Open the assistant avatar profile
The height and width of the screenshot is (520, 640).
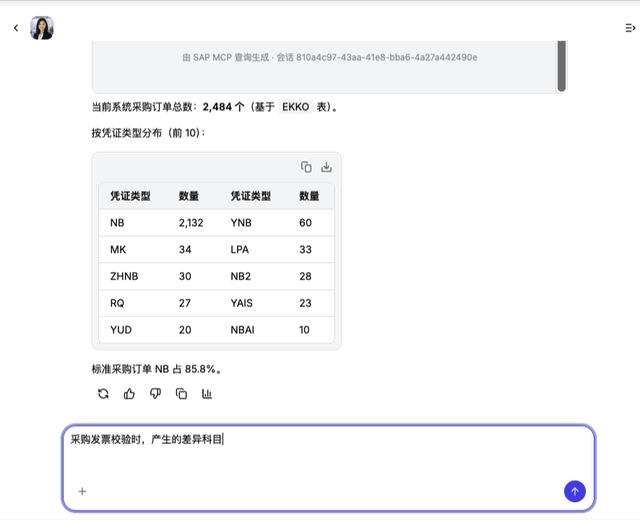[42, 28]
